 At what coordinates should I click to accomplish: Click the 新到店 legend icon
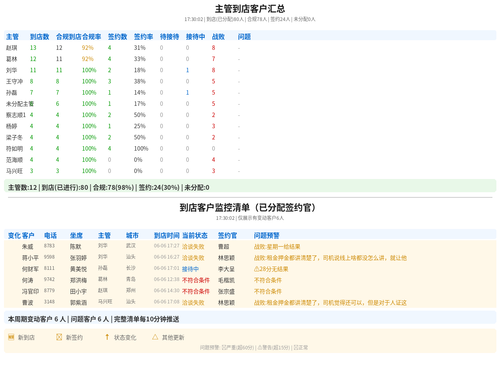[x=11, y=337]
